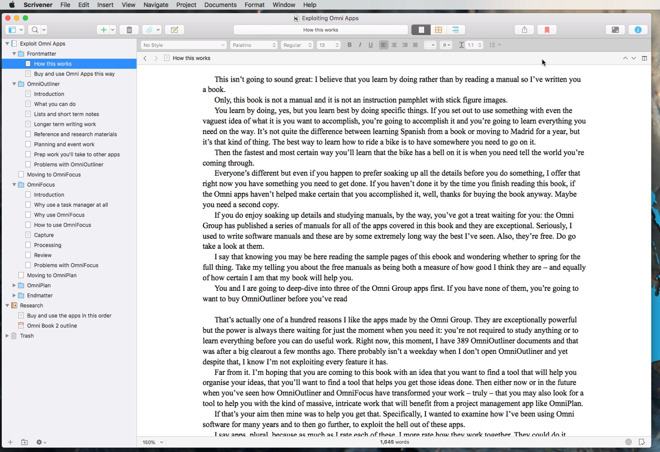This screenshot has width=660, height=452.
Task: Open the composition mode dark icon
Action: [615, 30]
